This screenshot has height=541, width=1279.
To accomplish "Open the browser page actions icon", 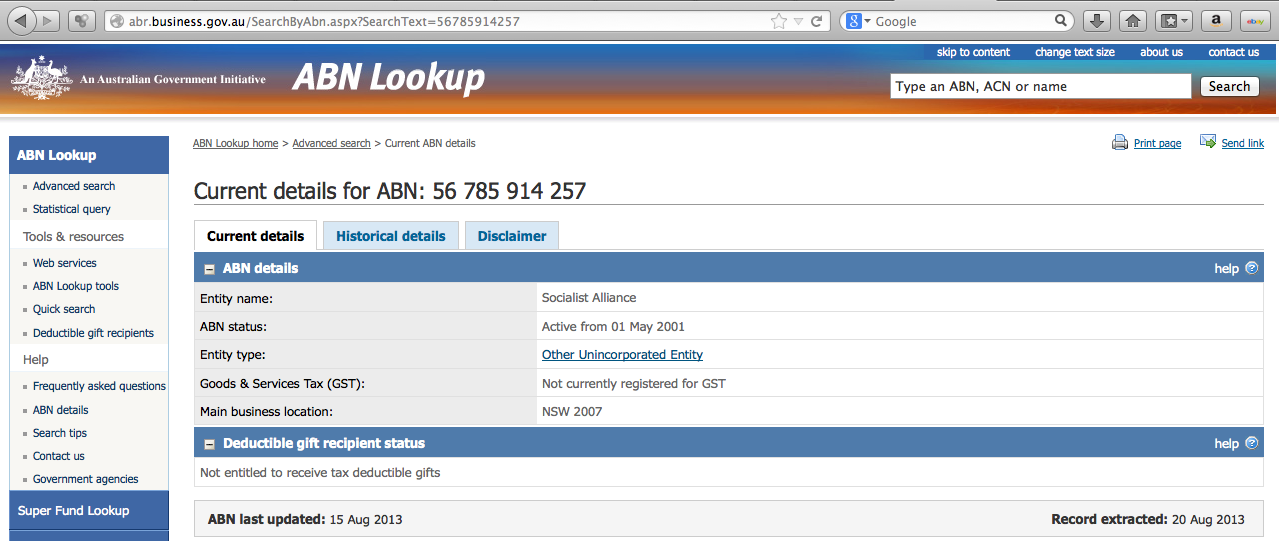I will (82, 20).
